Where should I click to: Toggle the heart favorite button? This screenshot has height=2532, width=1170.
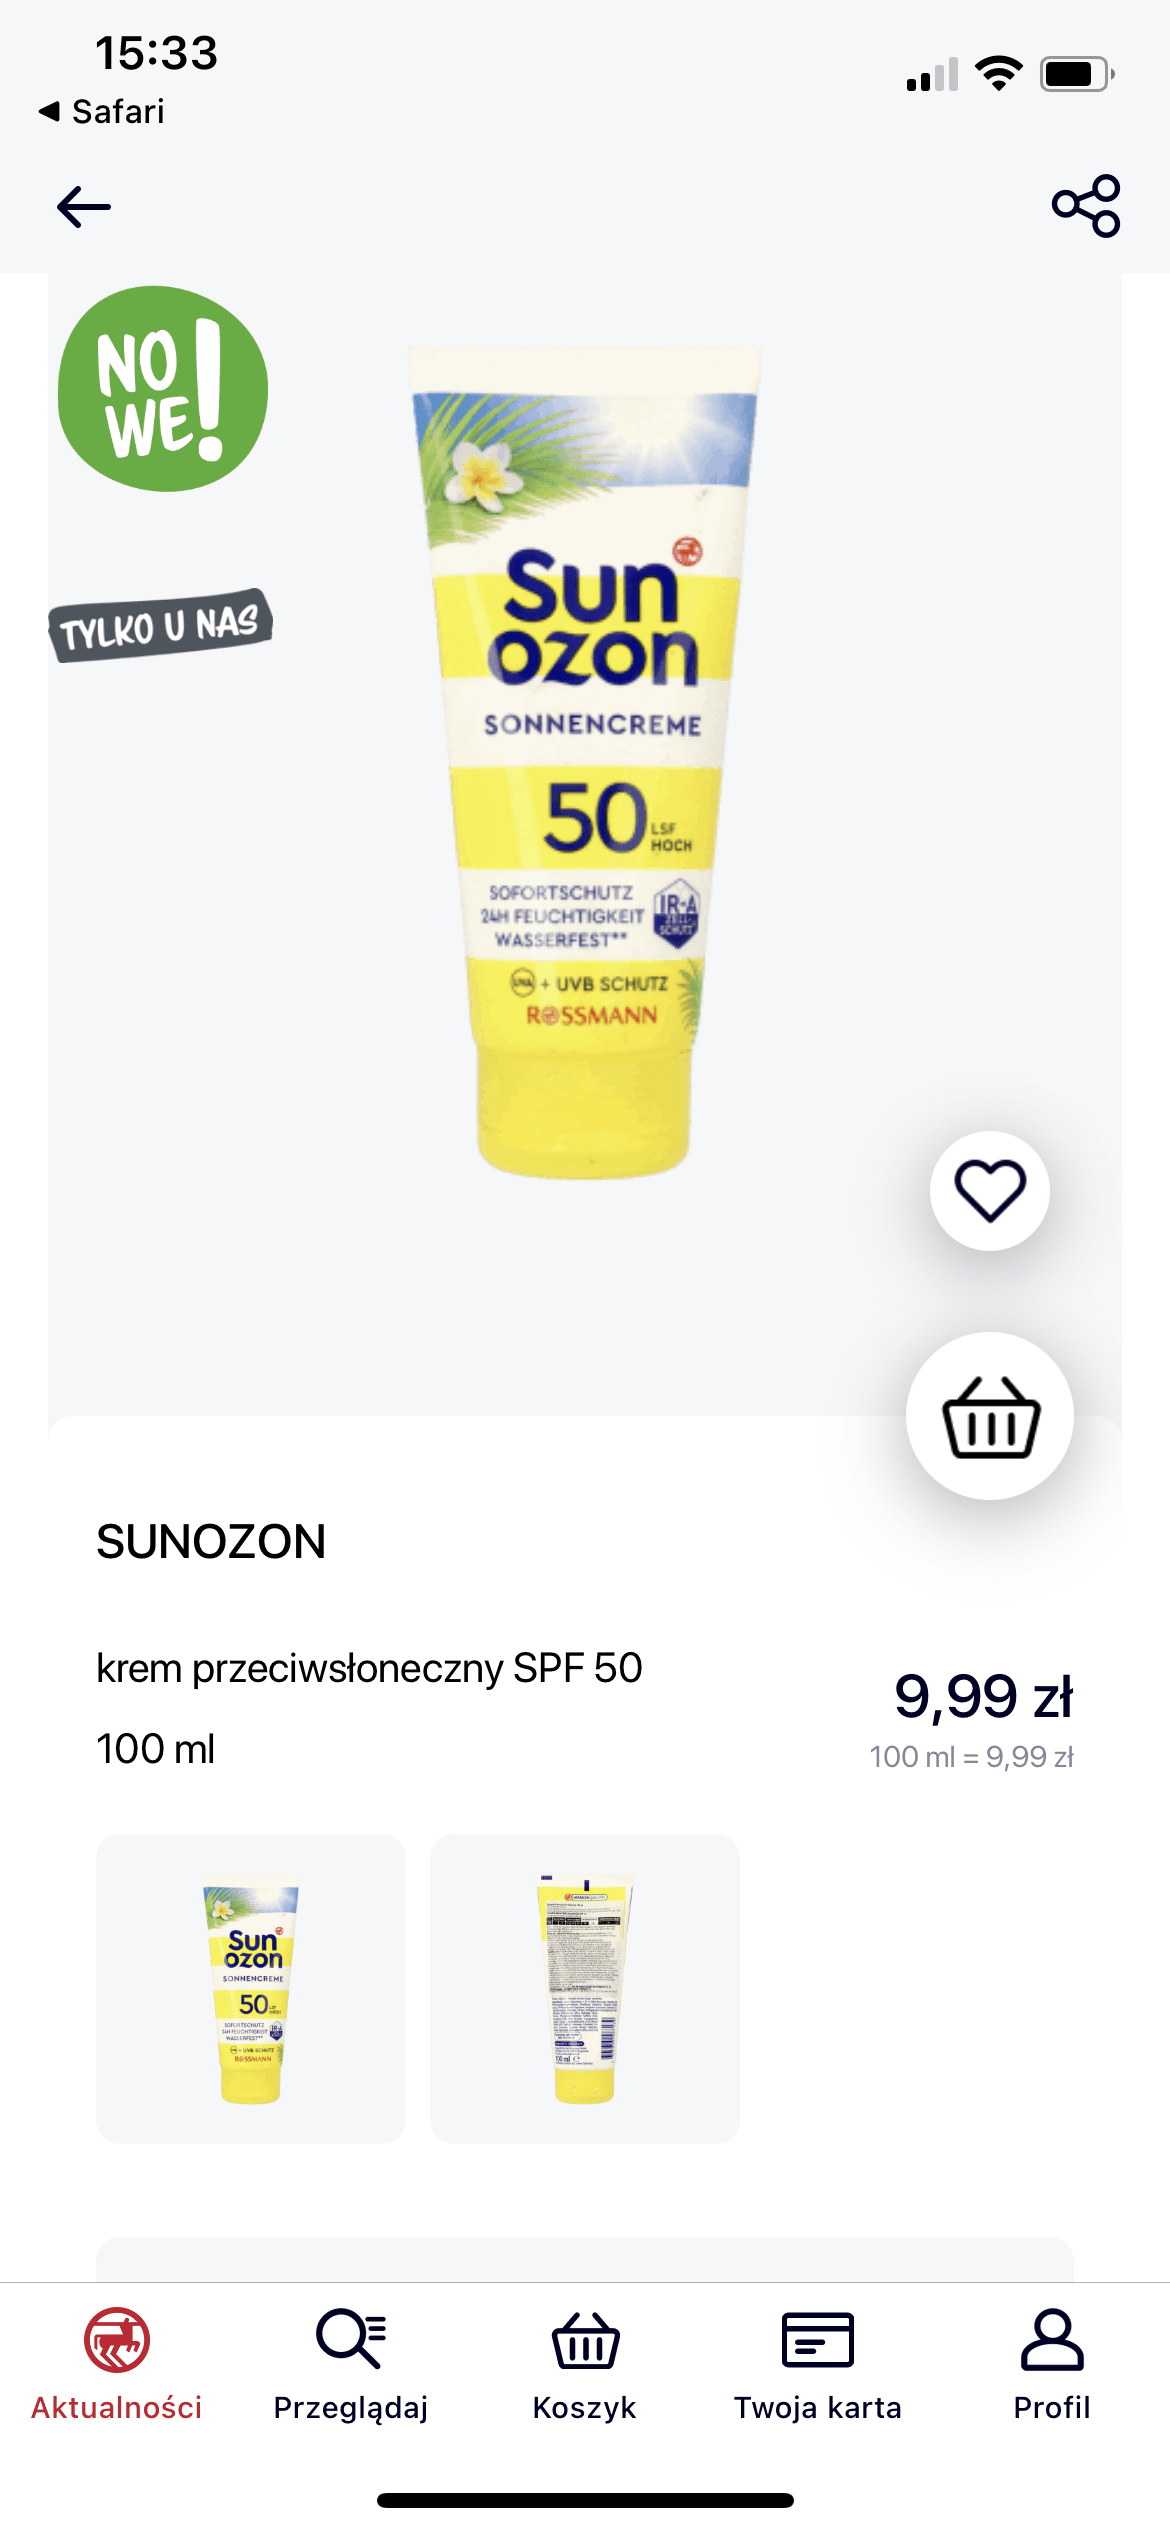point(990,1191)
